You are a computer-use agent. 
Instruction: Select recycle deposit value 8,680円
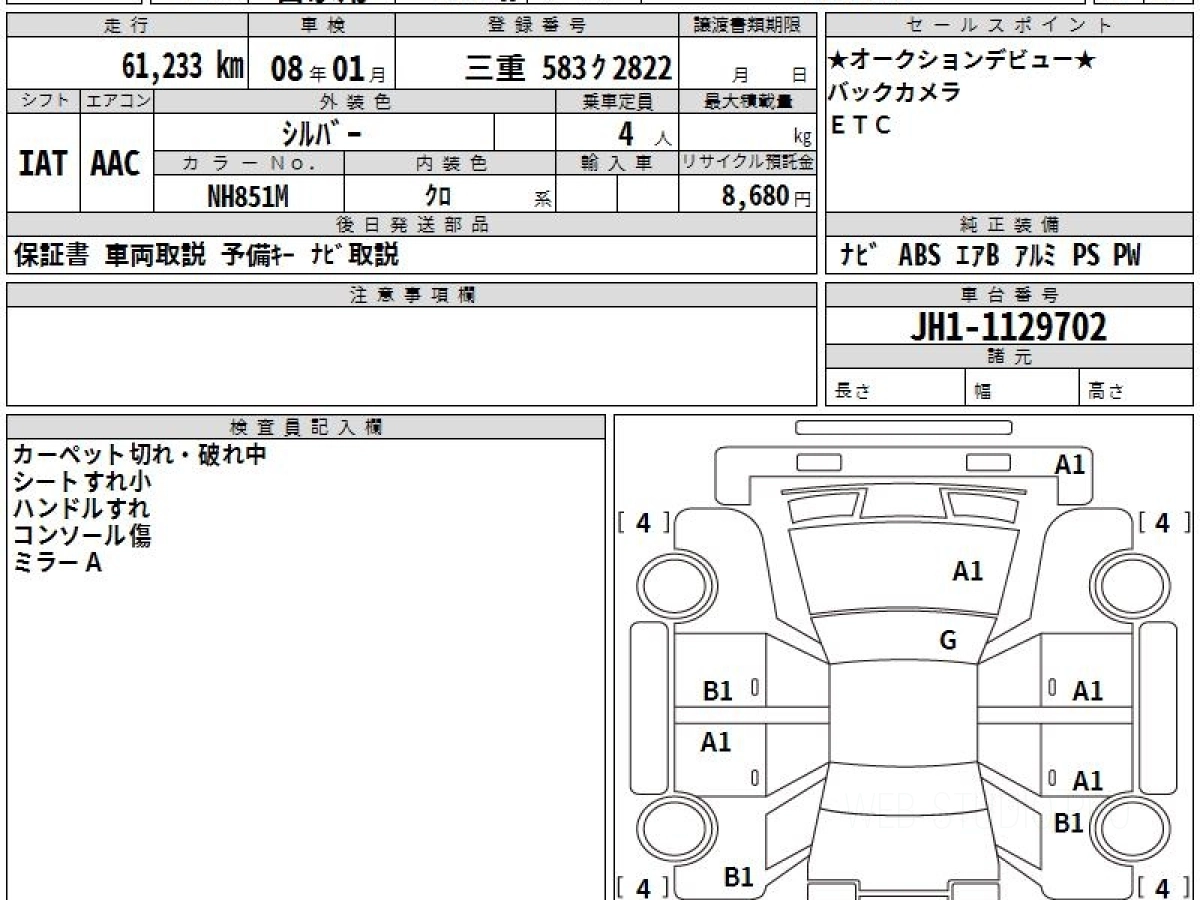tap(766, 196)
